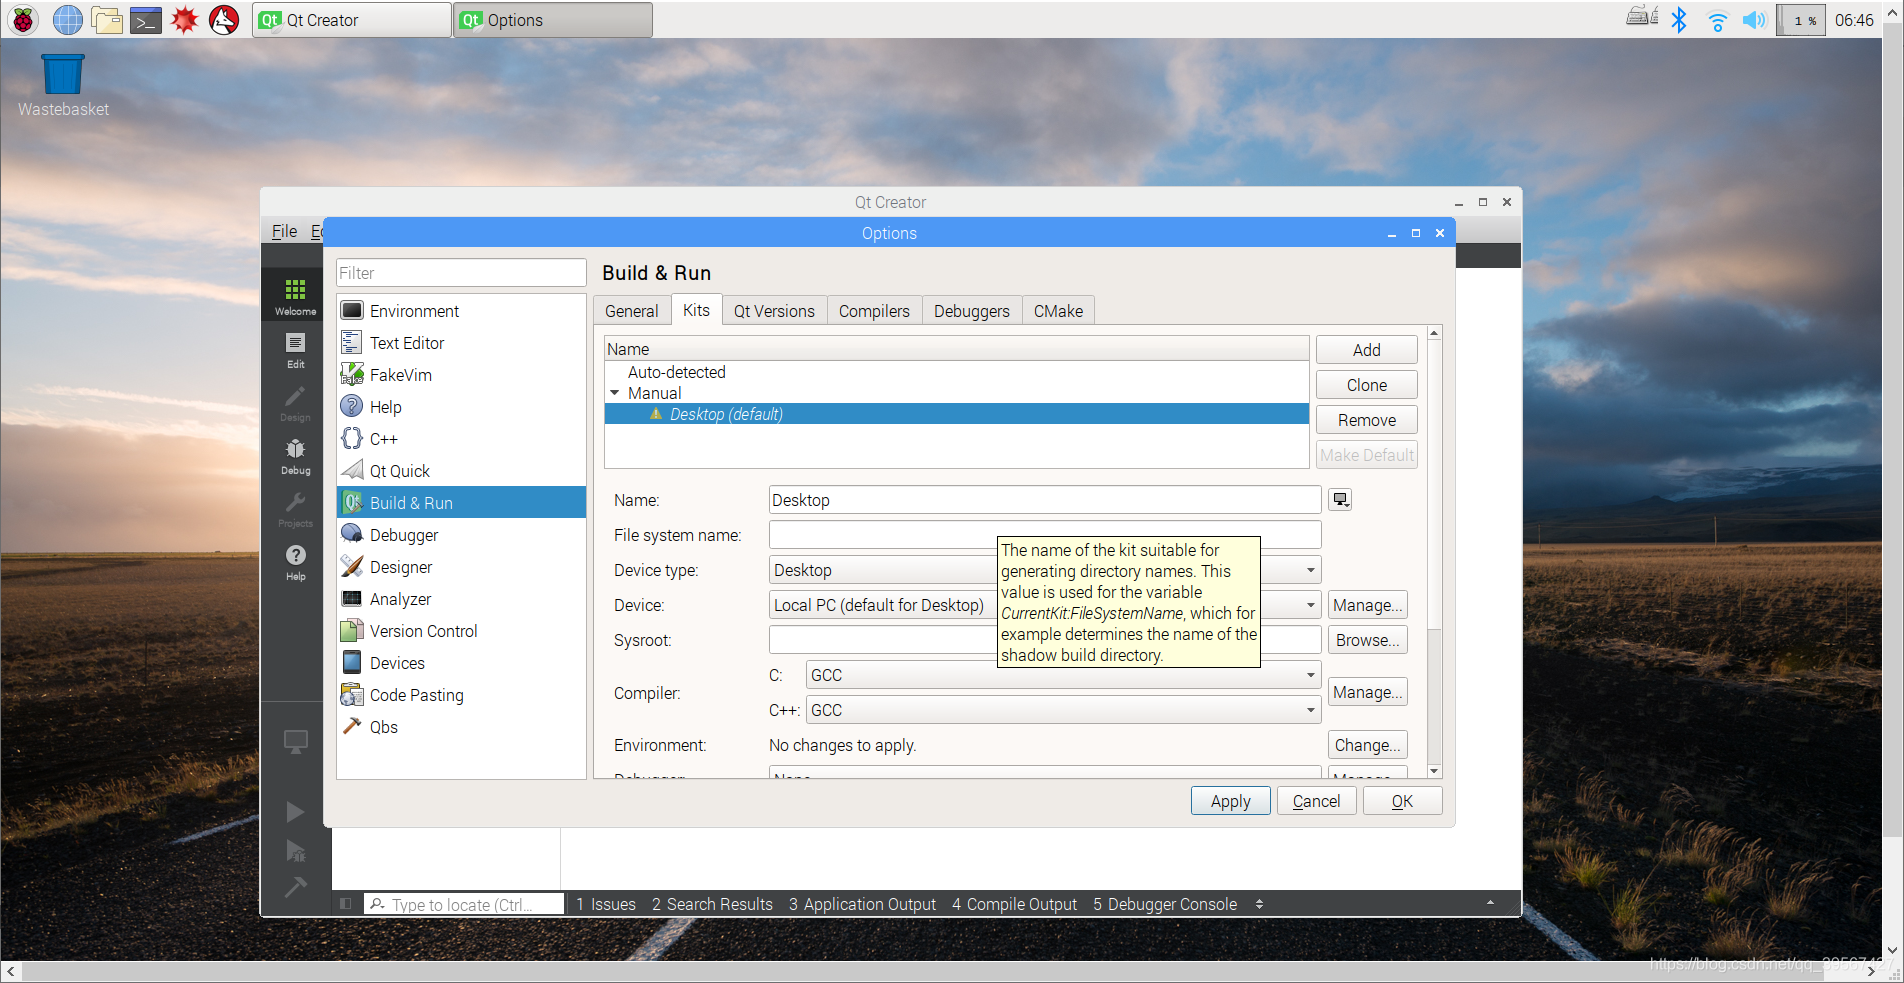Open the Issues output pane
Image resolution: width=1904 pixels, height=983 pixels.
[606, 904]
